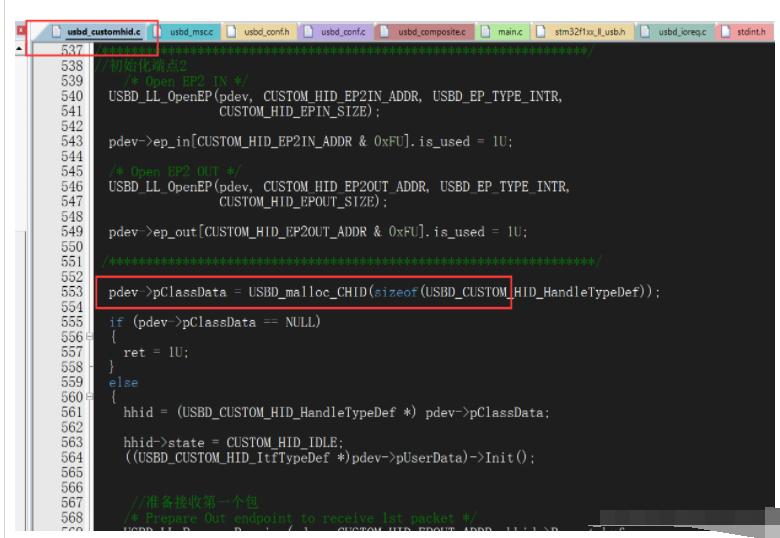Switch to the usbd_ioreq.c tab
Image resolution: width=780 pixels, height=538 pixels.
[x=675, y=32]
